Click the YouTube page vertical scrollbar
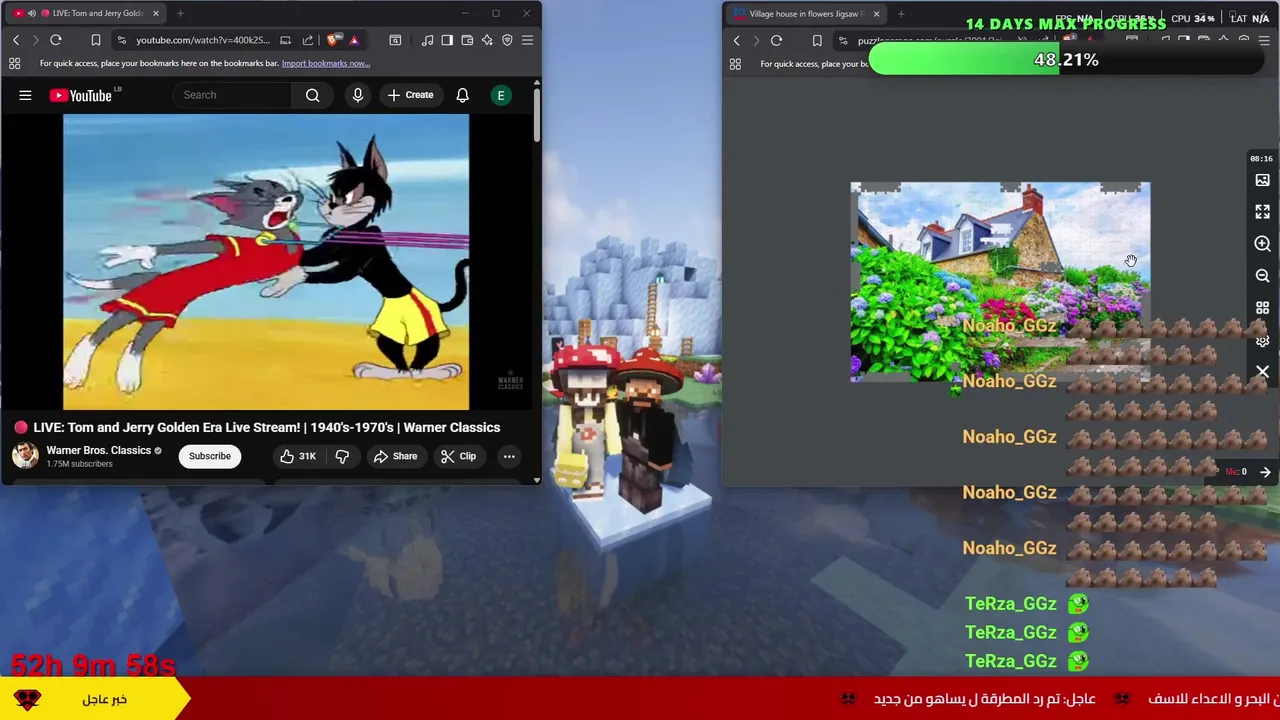 [536, 115]
